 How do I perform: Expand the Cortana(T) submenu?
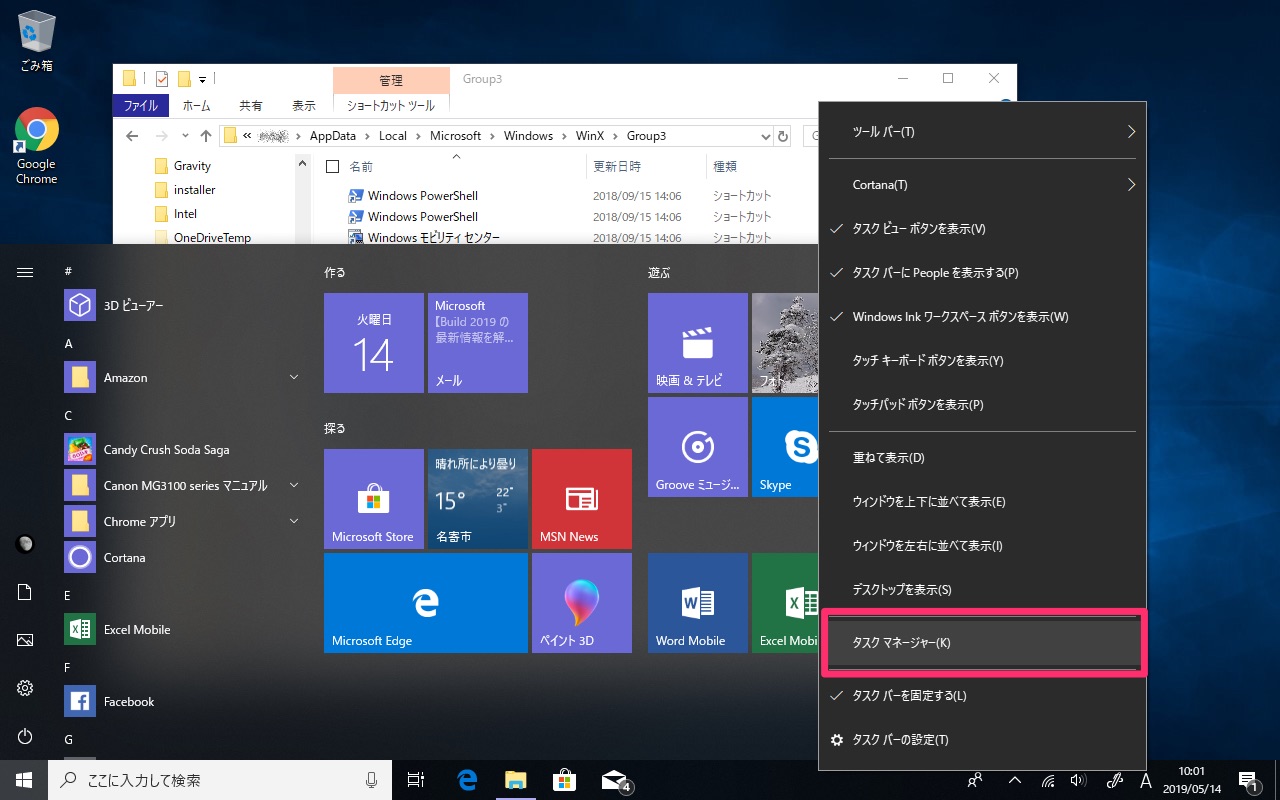982,185
